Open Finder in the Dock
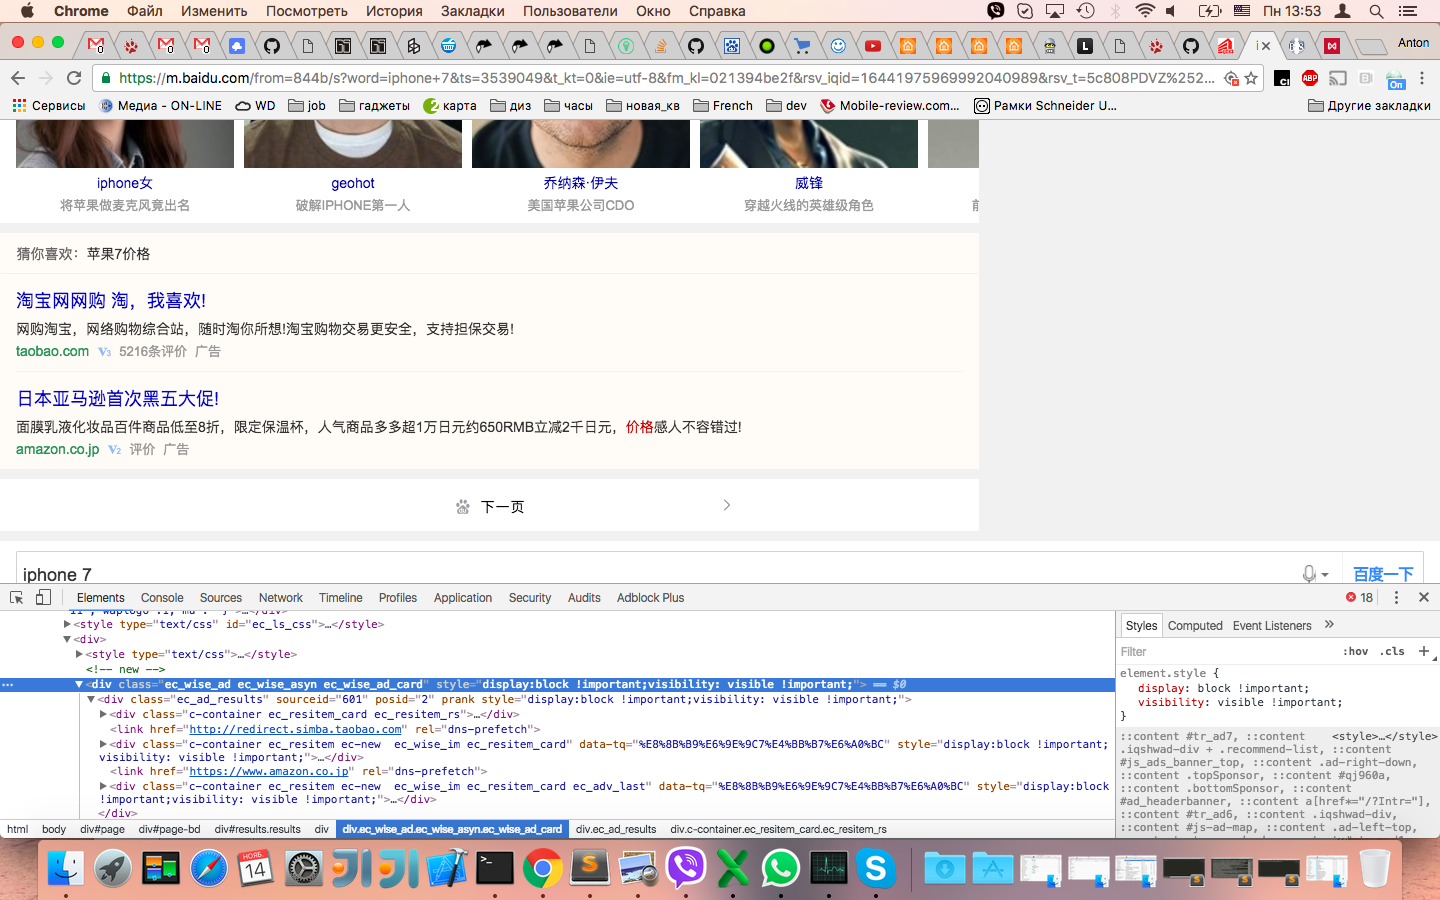1440x900 pixels. tap(66, 868)
